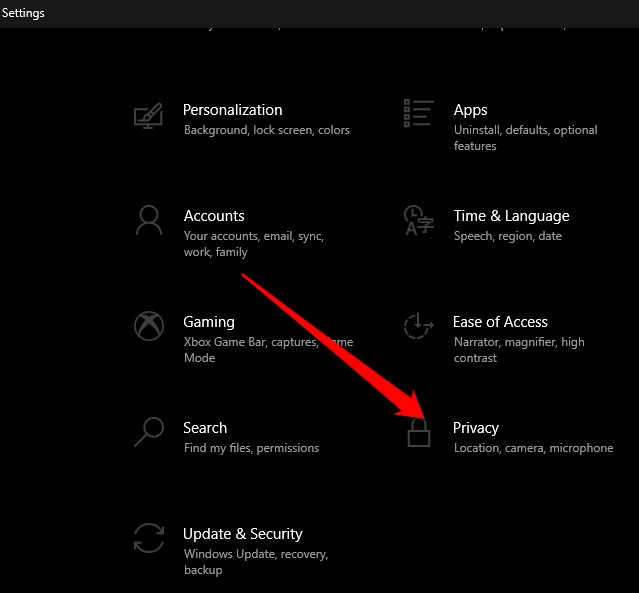
Task: Click the Apps list icon
Action: [x=419, y=113]
